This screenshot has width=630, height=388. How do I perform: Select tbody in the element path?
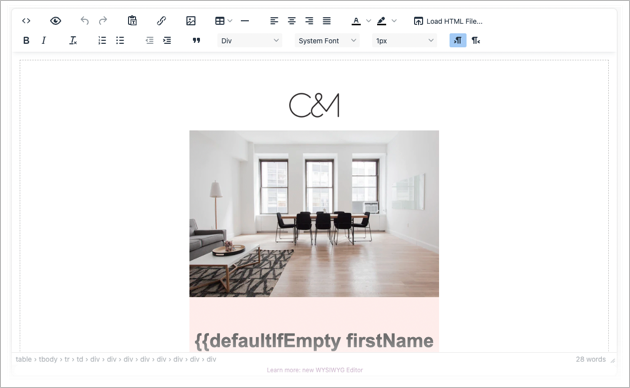(48, 359)
